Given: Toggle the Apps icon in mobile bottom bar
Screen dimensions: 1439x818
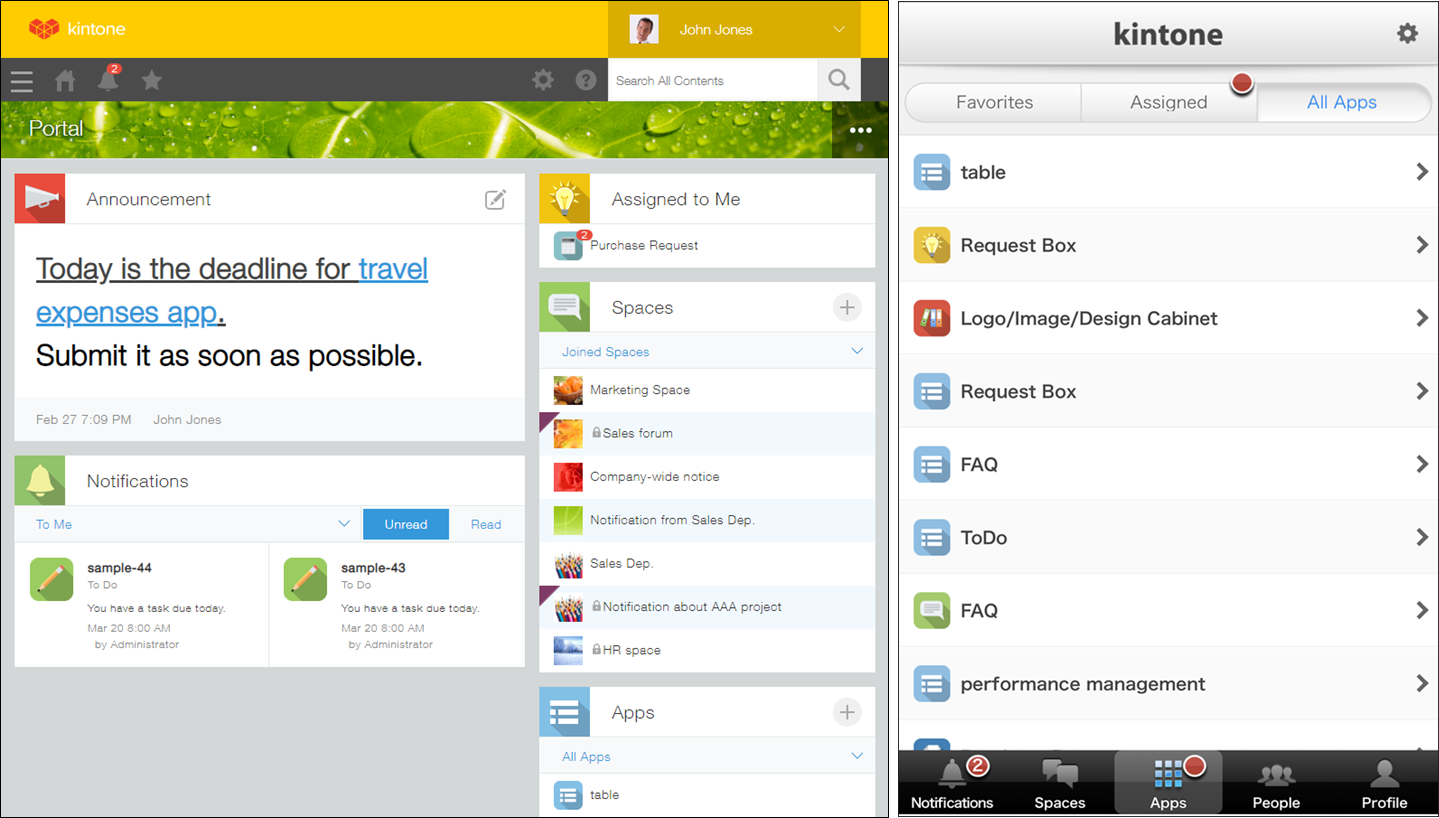Looking at the screenshot, I should coord(1167,782).
